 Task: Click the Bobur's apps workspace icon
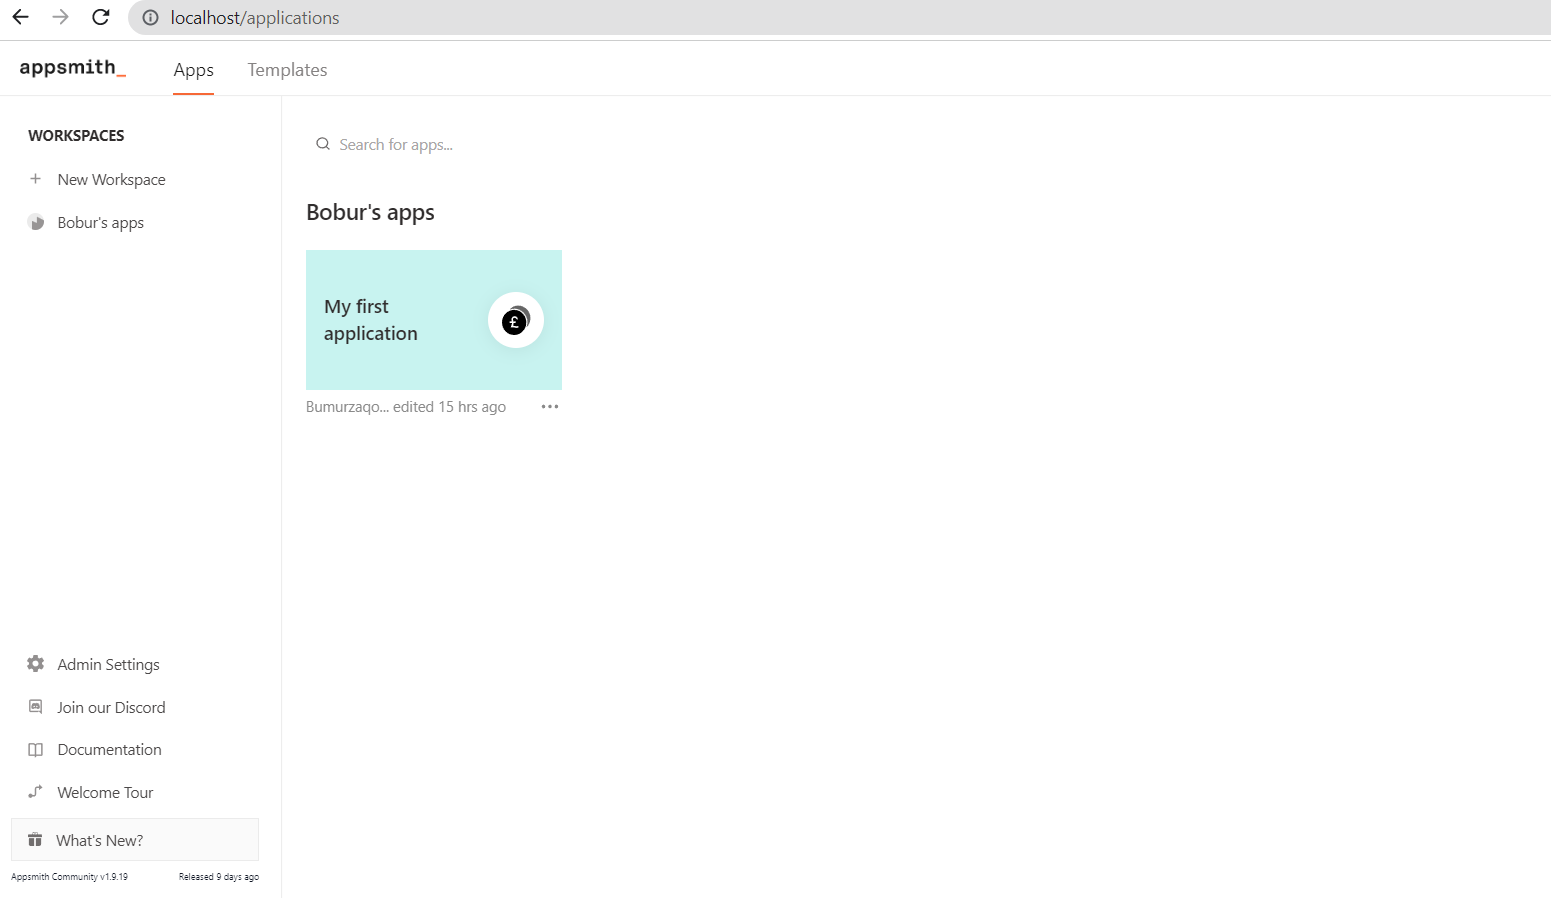tap(36, 222)
